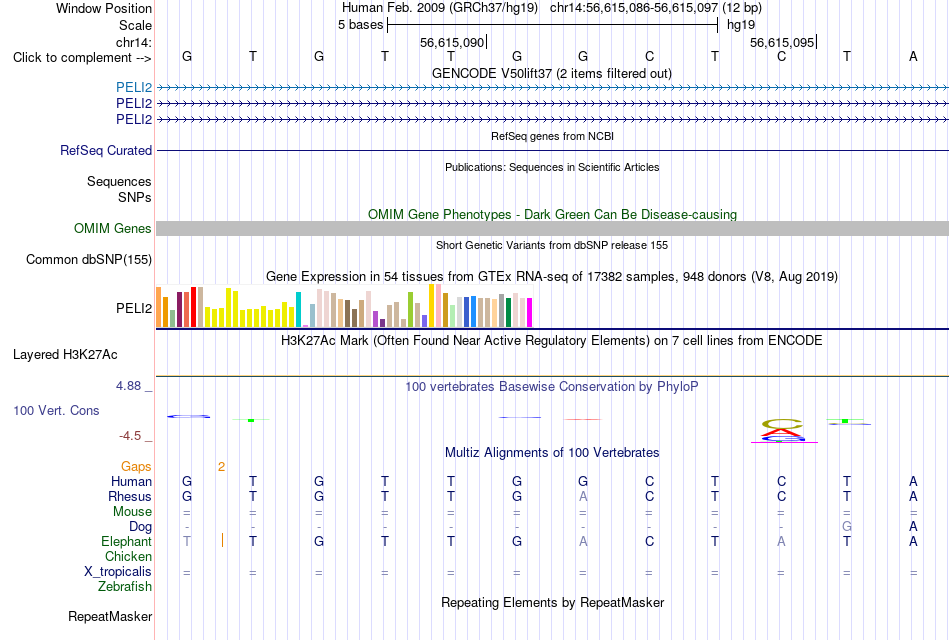Click the faded T in Elephant row

187,541
